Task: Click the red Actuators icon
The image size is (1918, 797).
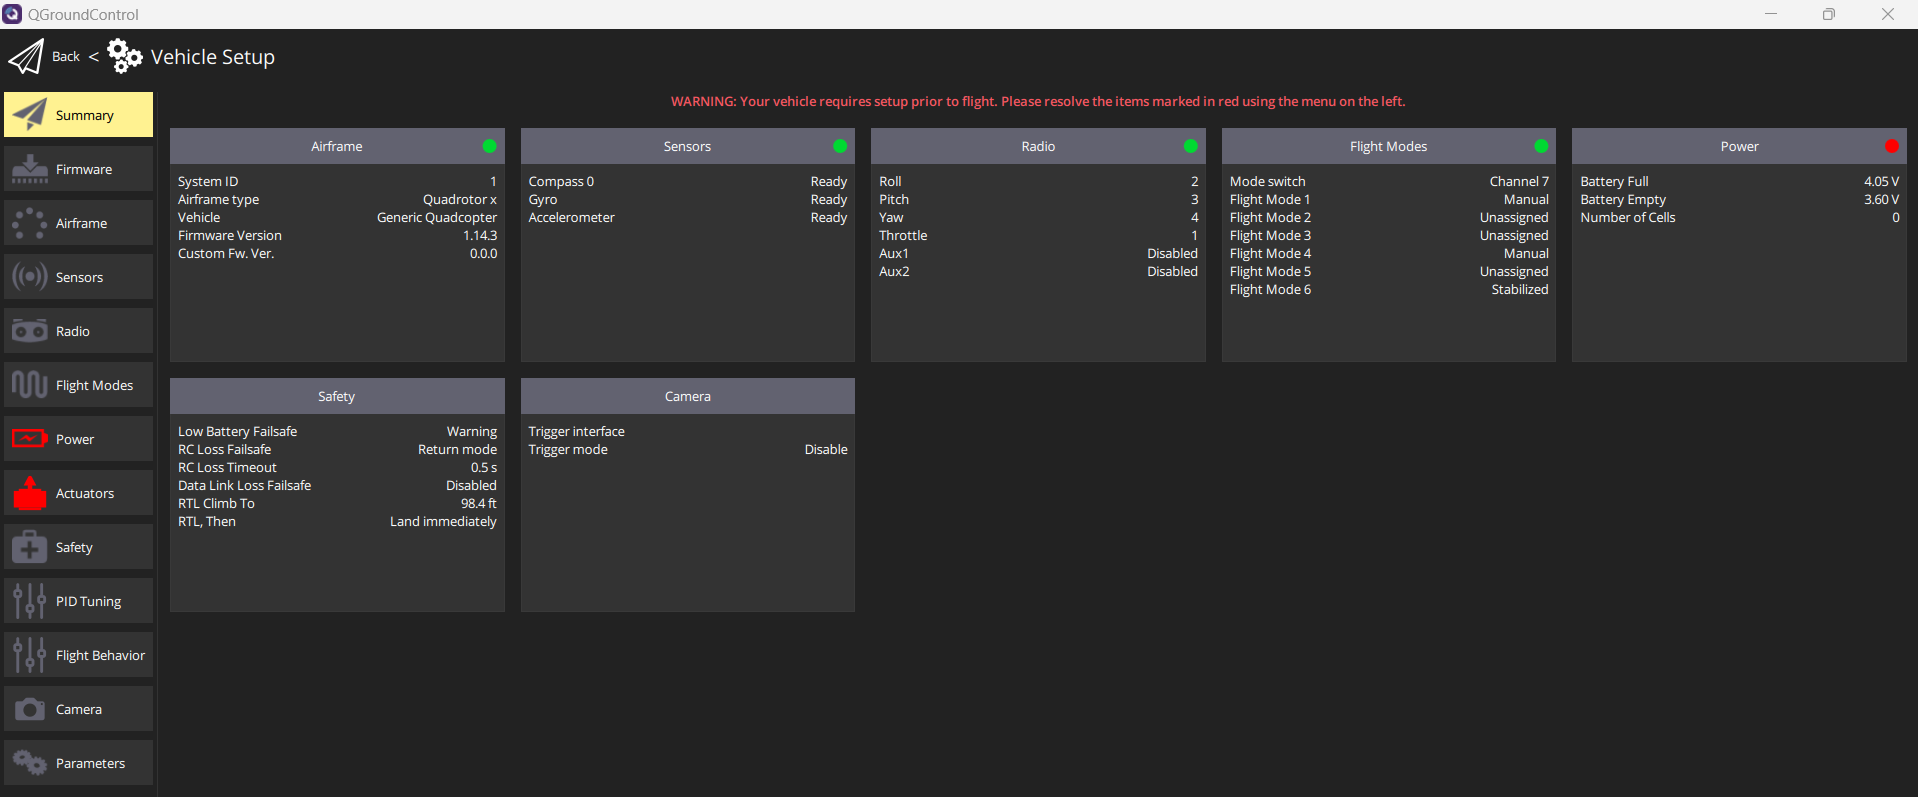Action: tap(30, 493)
